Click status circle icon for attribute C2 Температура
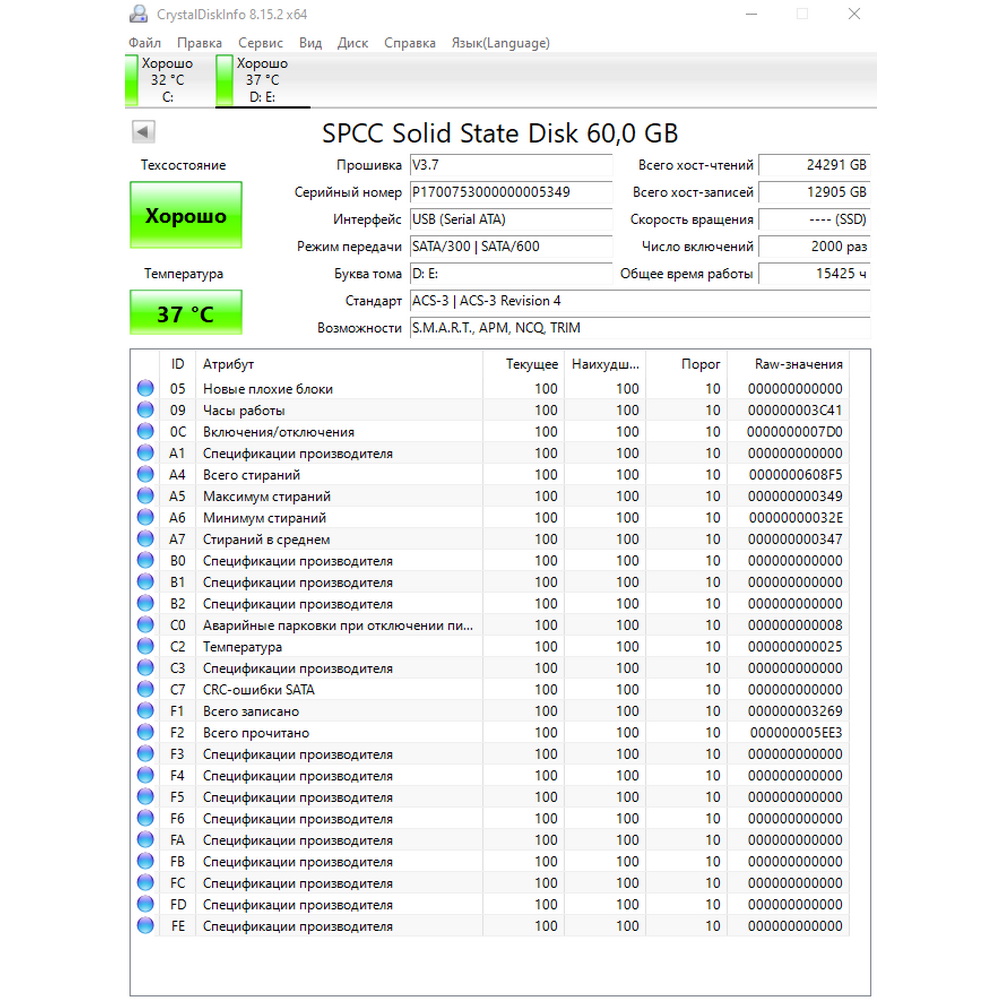1000x1000 pixels. (145, 646)
